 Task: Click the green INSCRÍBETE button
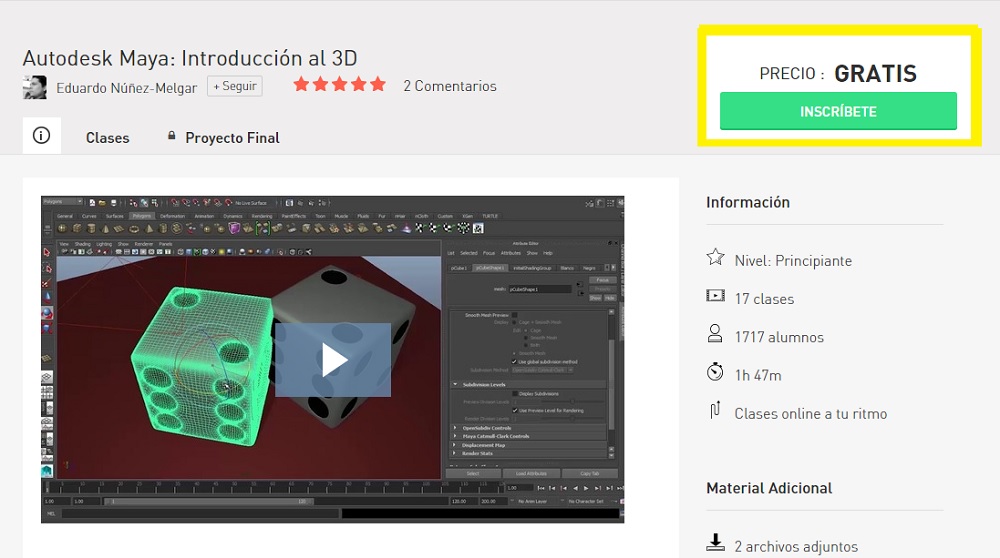click(838, 111)
